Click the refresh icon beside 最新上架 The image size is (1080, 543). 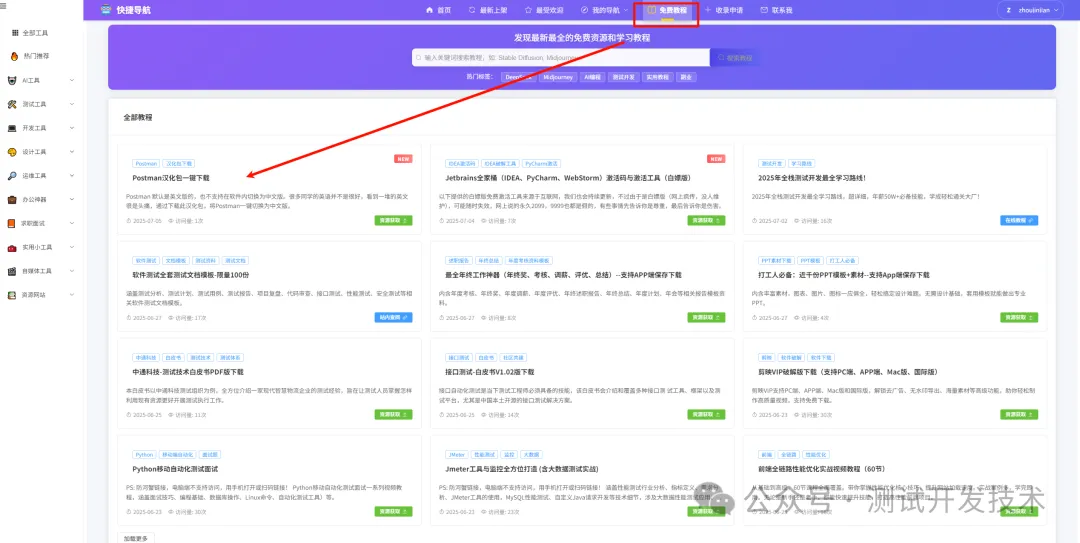(472, 10)
